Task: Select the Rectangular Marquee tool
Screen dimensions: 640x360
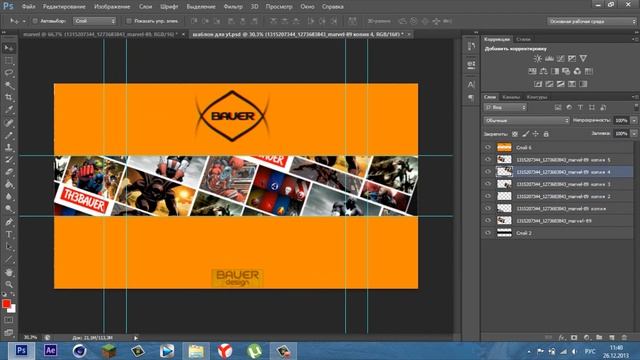Action: 9,61
